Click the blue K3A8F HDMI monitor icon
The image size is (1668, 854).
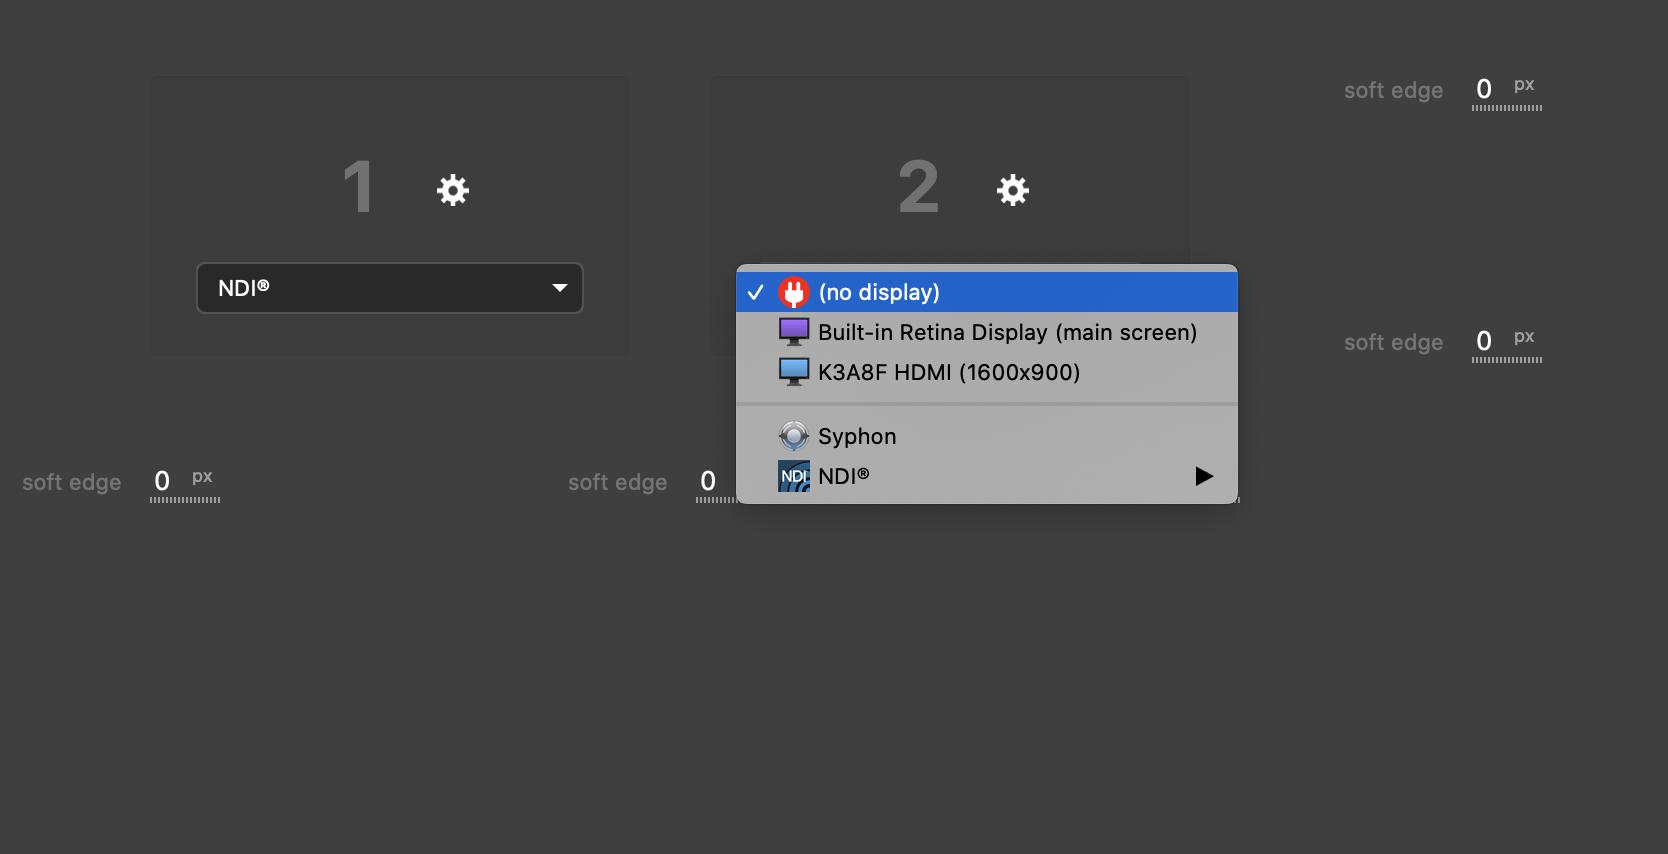pos(794,372)
